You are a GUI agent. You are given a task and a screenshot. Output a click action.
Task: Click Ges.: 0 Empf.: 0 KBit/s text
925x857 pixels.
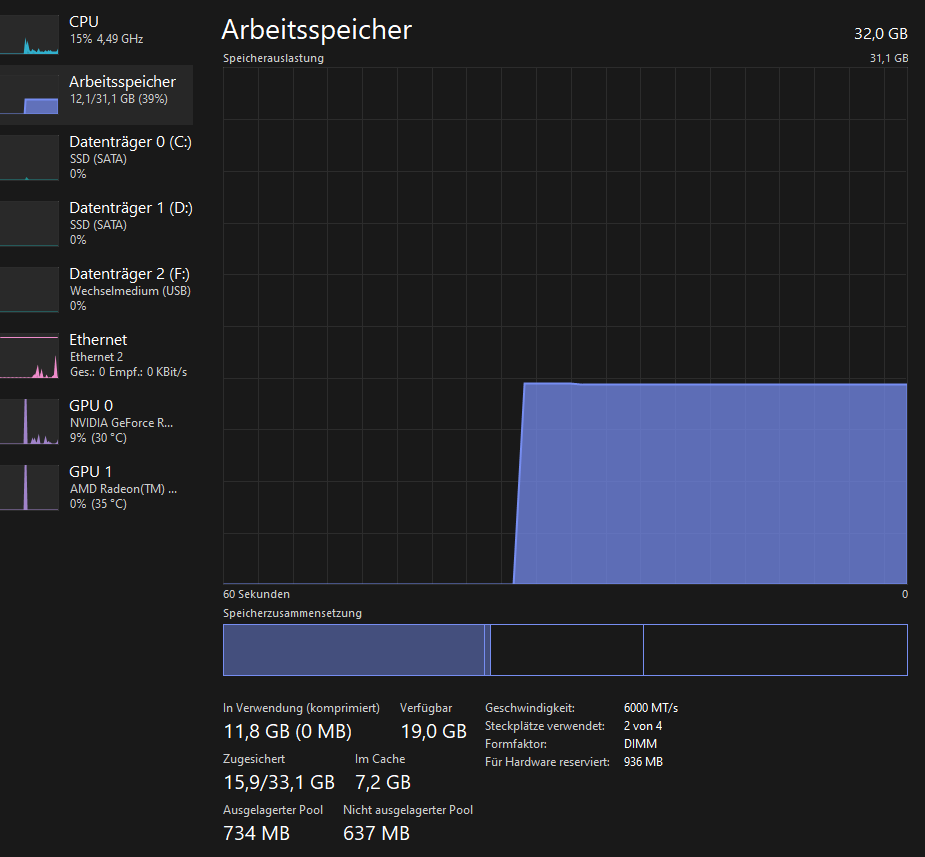point(128,372)
